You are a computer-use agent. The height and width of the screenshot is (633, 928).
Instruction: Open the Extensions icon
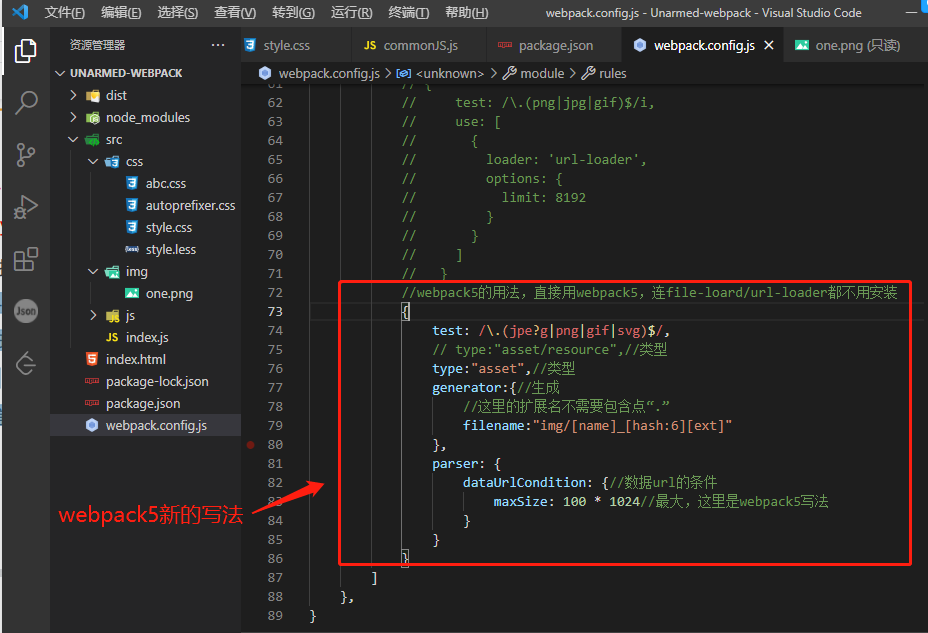point(25,259)
